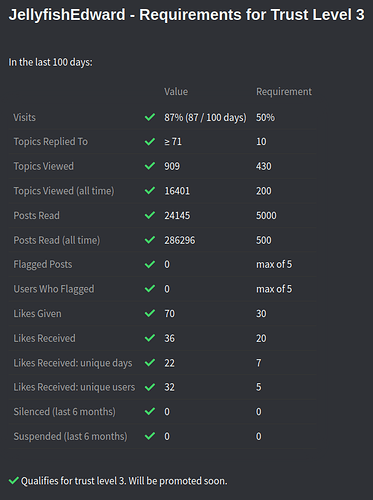
Task: Click the checkmark for Likes Received: unique users
Action: tap(150, 387)
